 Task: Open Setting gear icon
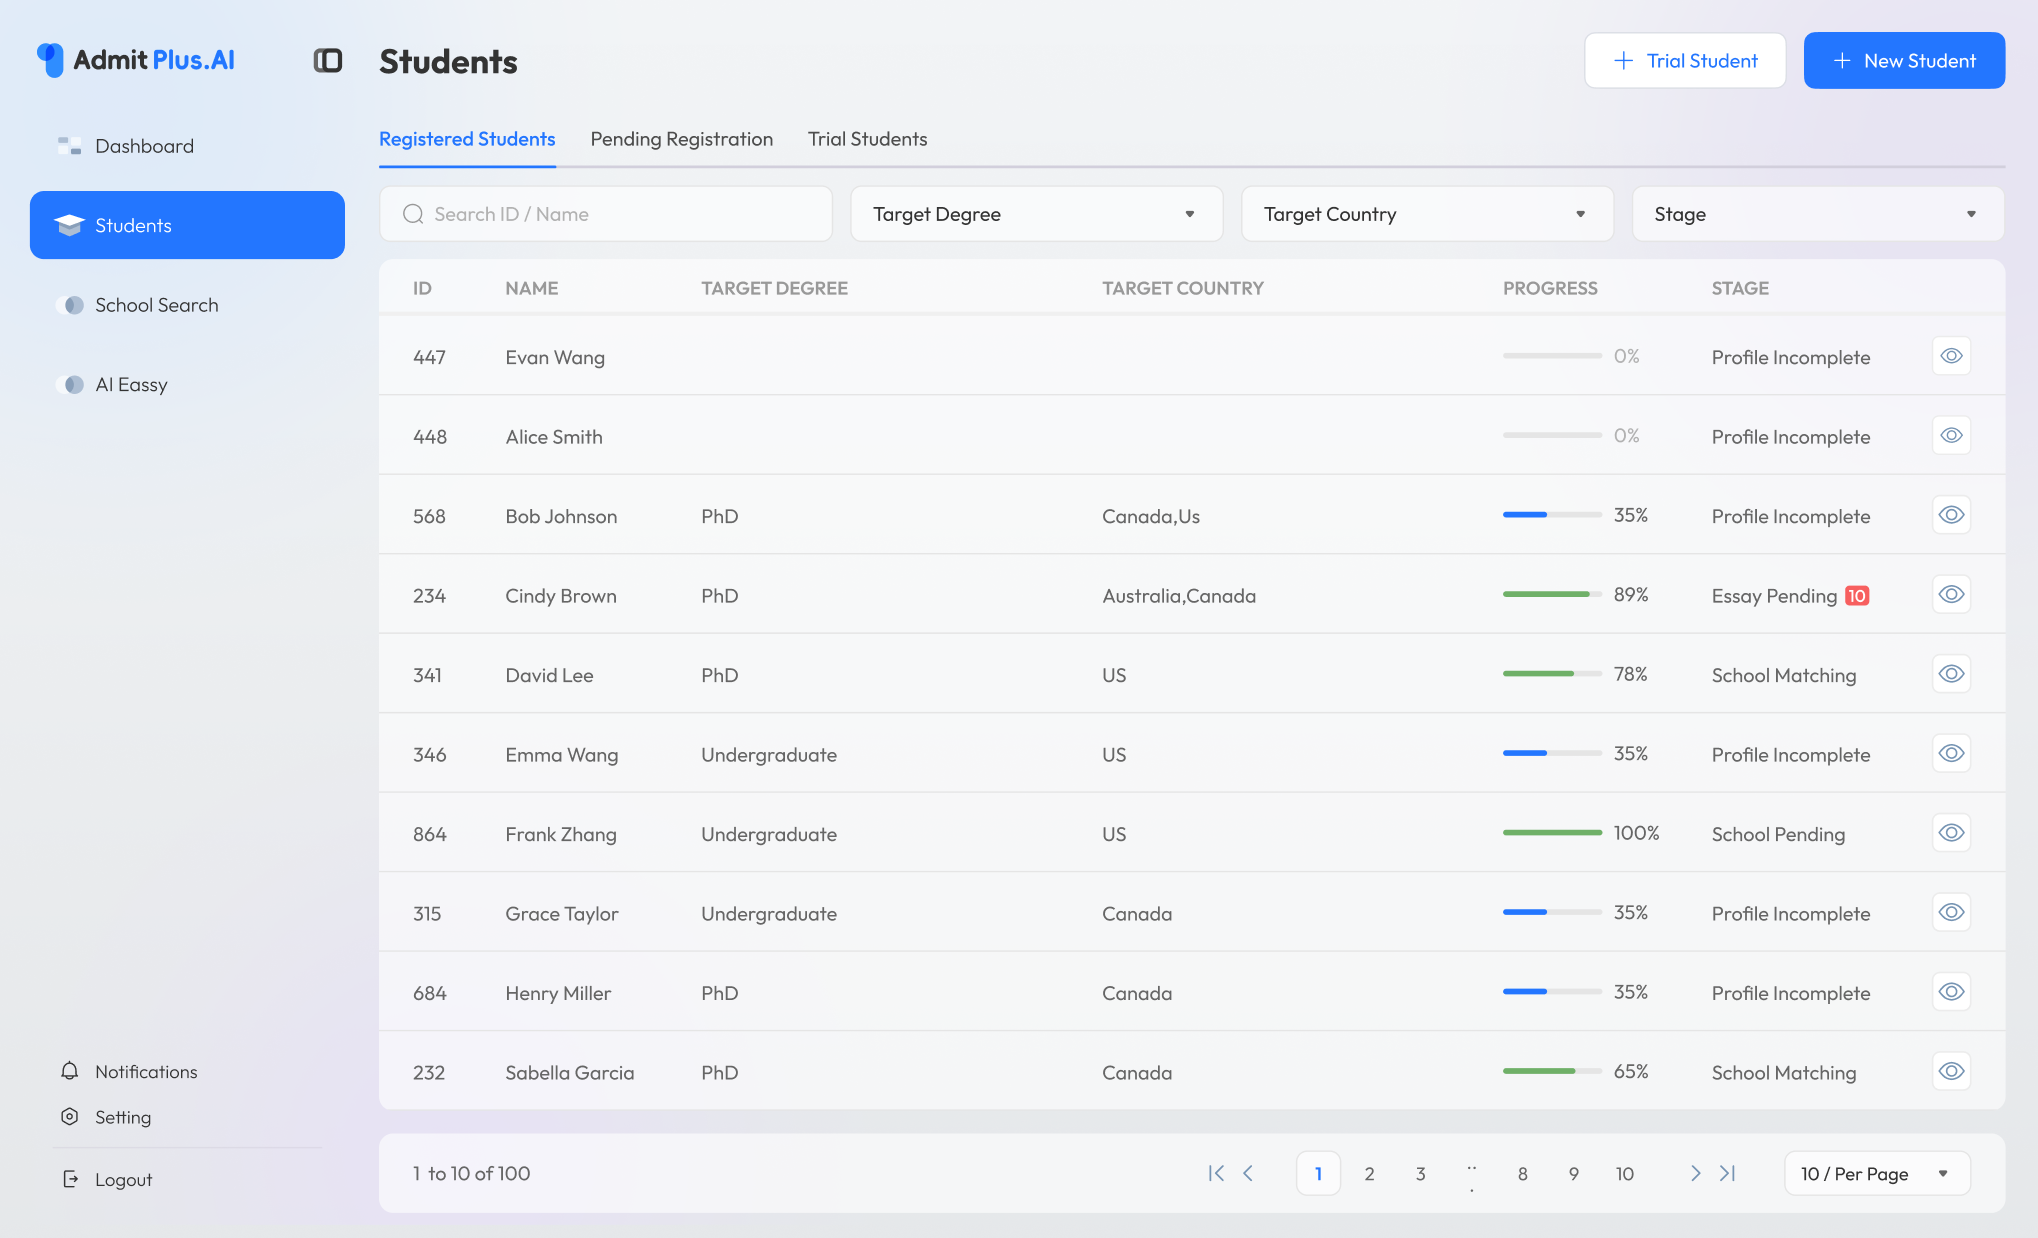(69, 1117)
